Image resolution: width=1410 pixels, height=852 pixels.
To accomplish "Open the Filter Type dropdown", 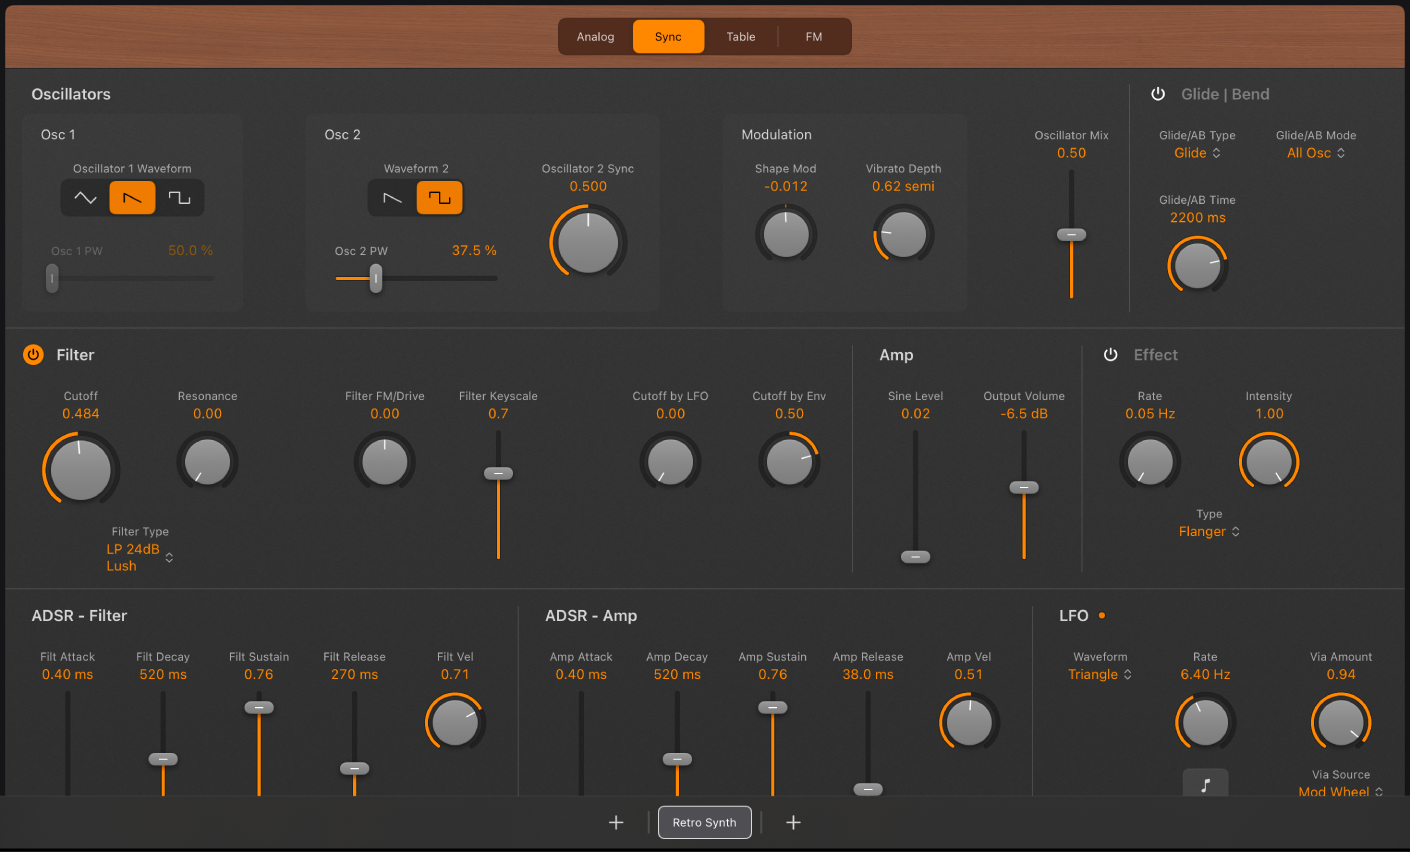I will [138, 556].
